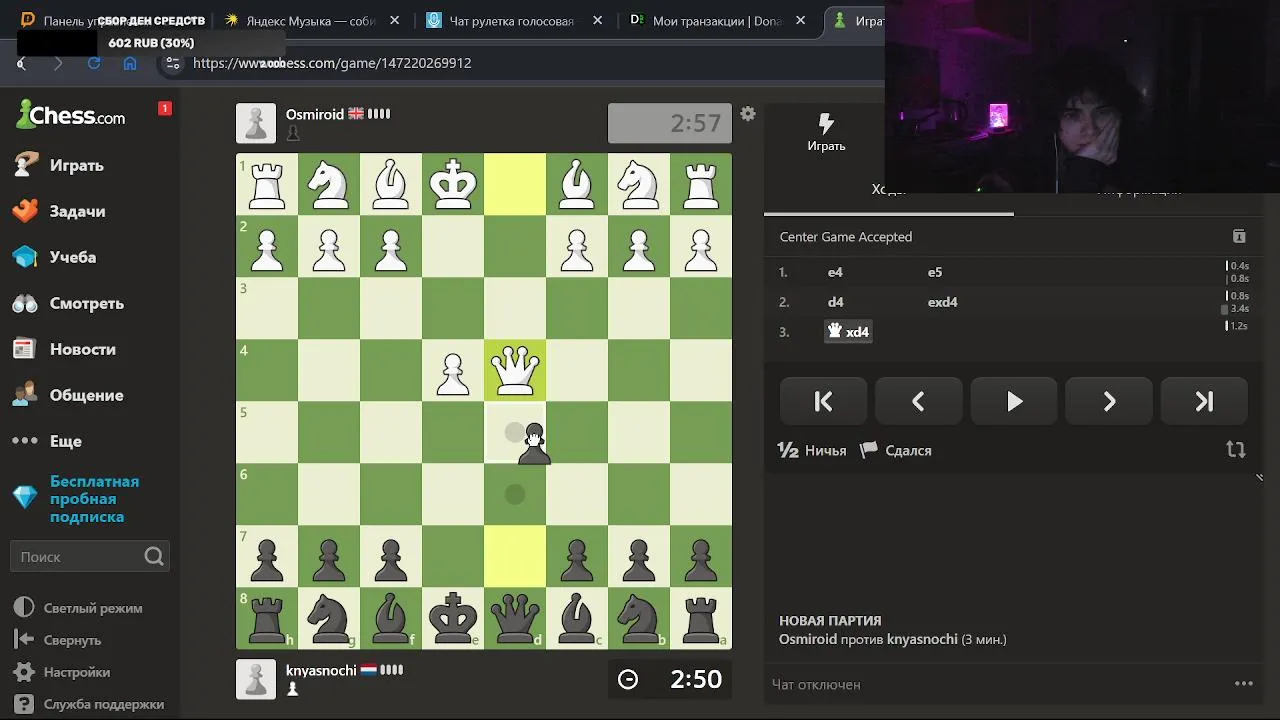
Task: Click the black king piece
Action: coord(453,618)
